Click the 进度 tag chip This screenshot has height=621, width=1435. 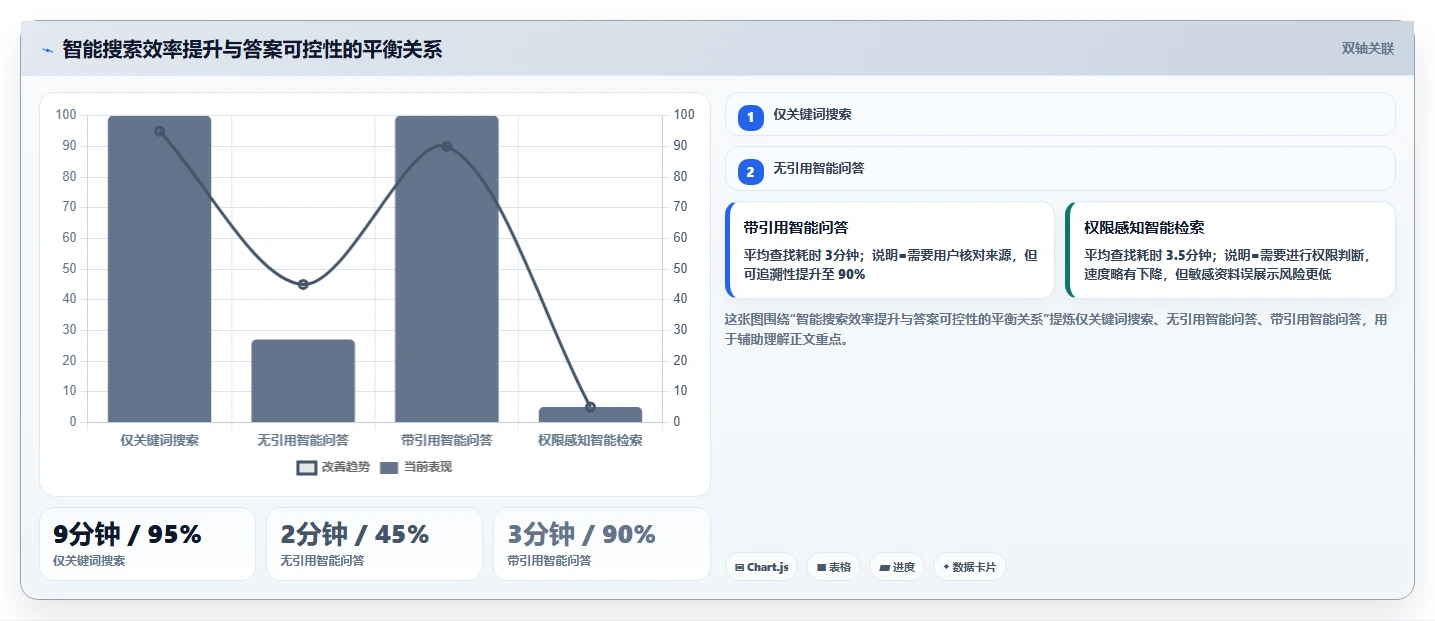897,567
